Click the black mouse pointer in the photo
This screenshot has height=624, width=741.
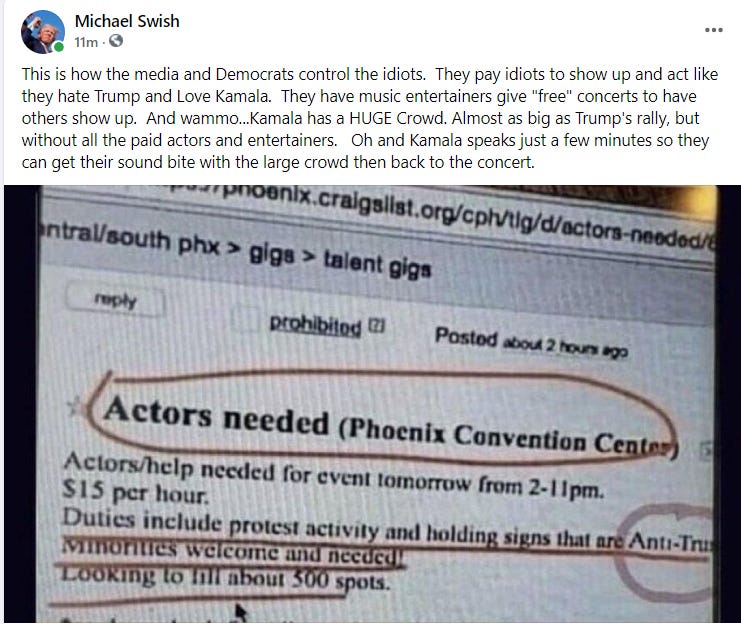pos(241,612)
